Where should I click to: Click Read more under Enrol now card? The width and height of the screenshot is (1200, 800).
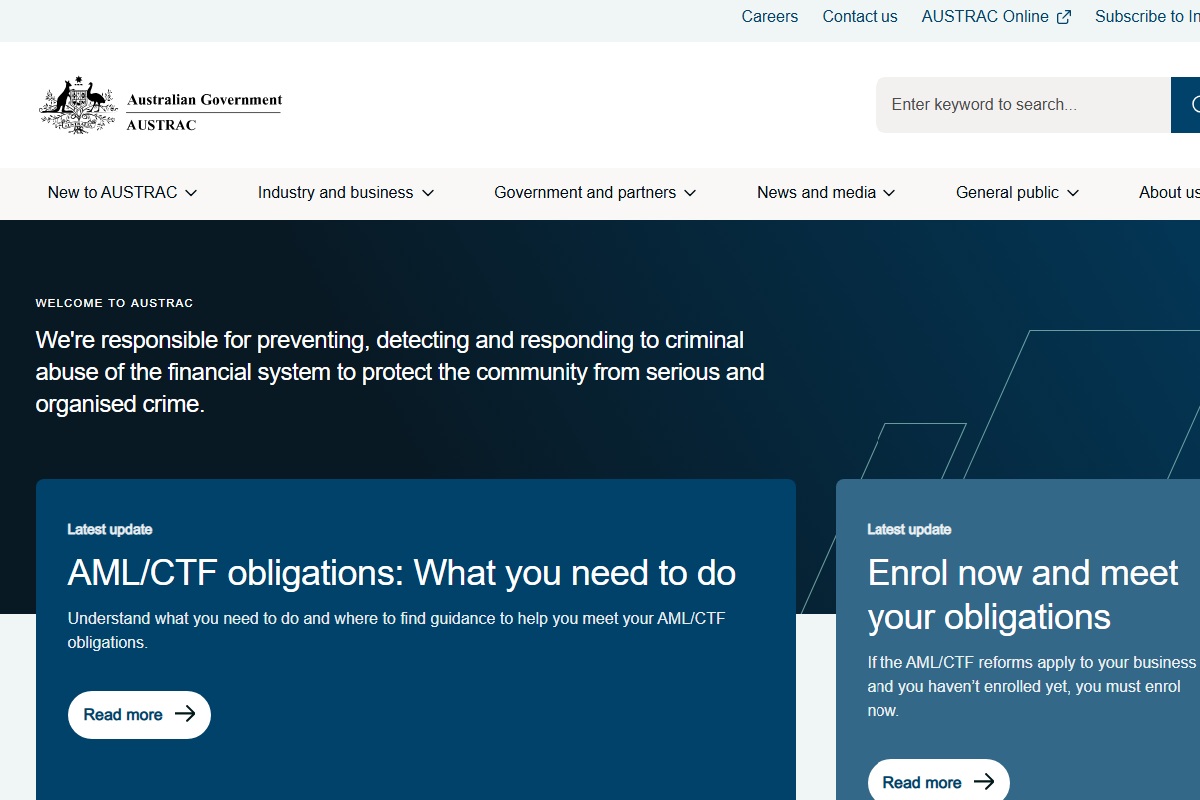pos(938,782)
